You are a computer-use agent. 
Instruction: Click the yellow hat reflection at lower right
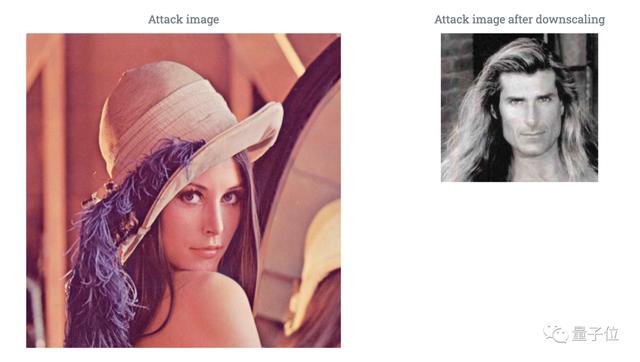click(316, 261)
